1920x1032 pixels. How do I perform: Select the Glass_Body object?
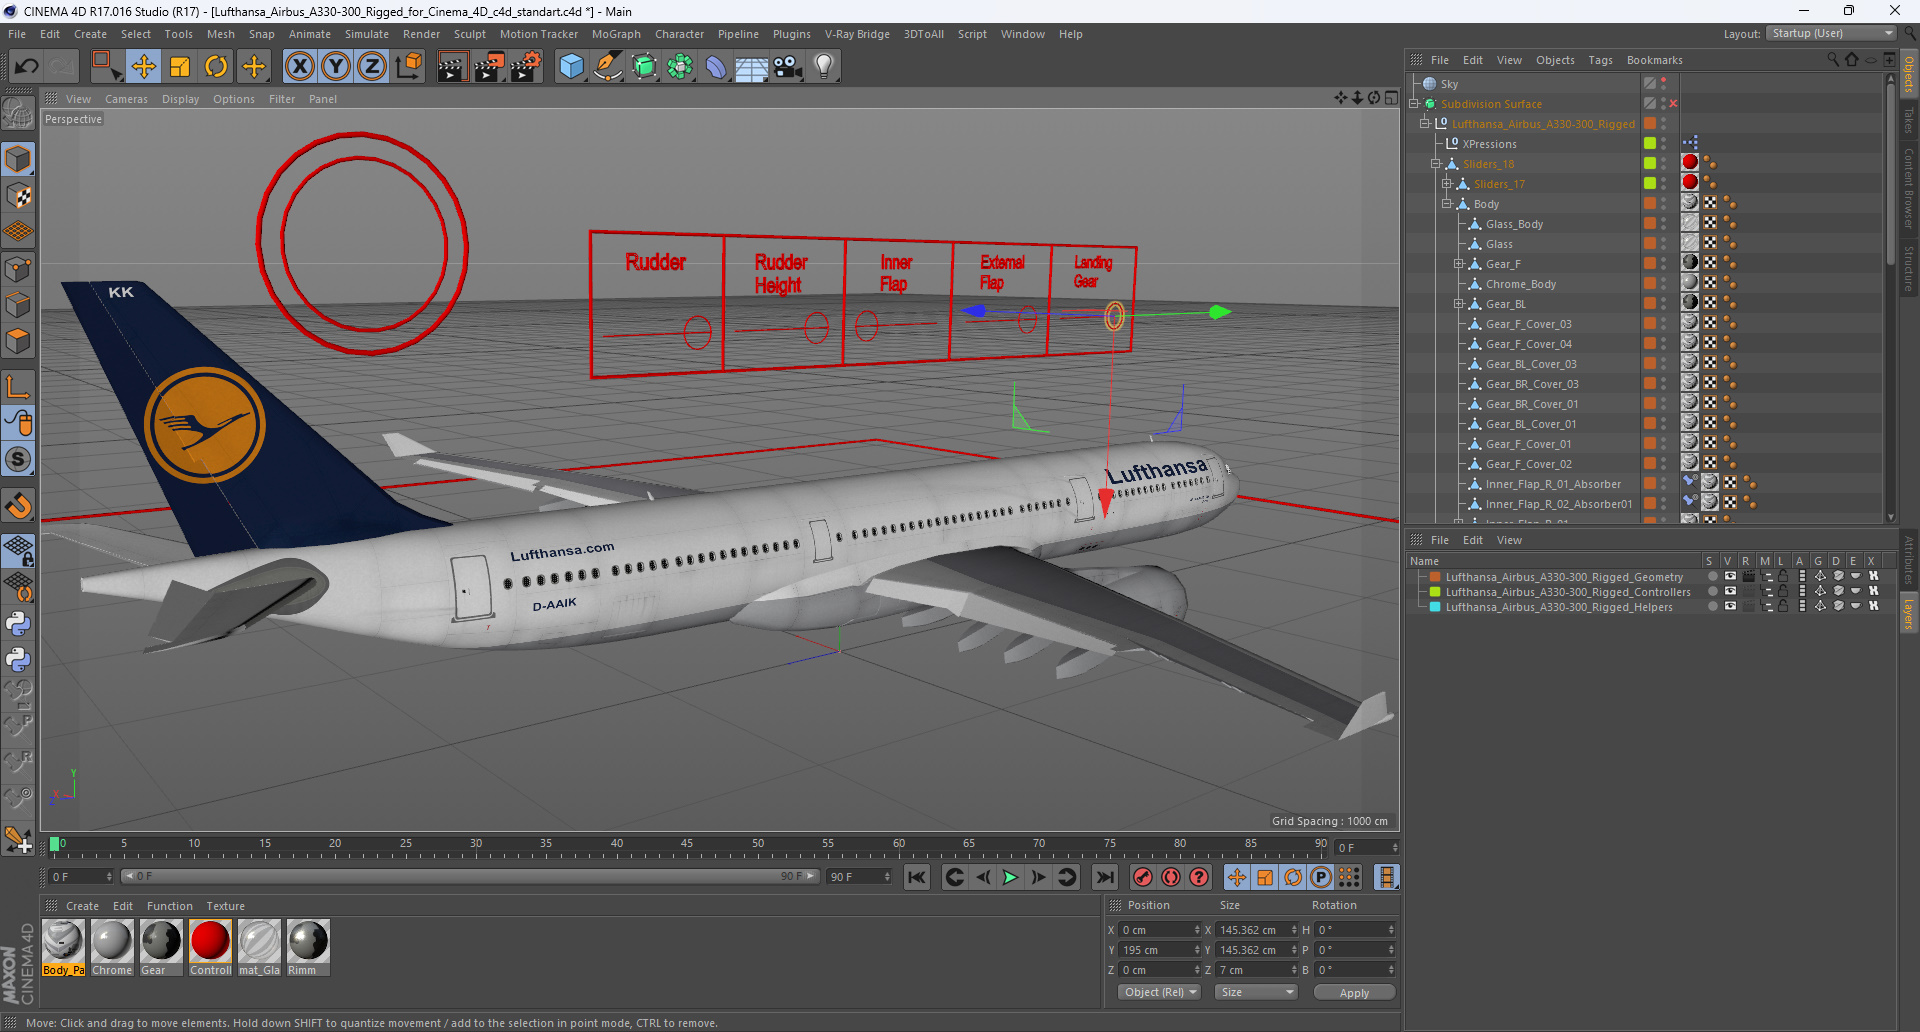1514,224
